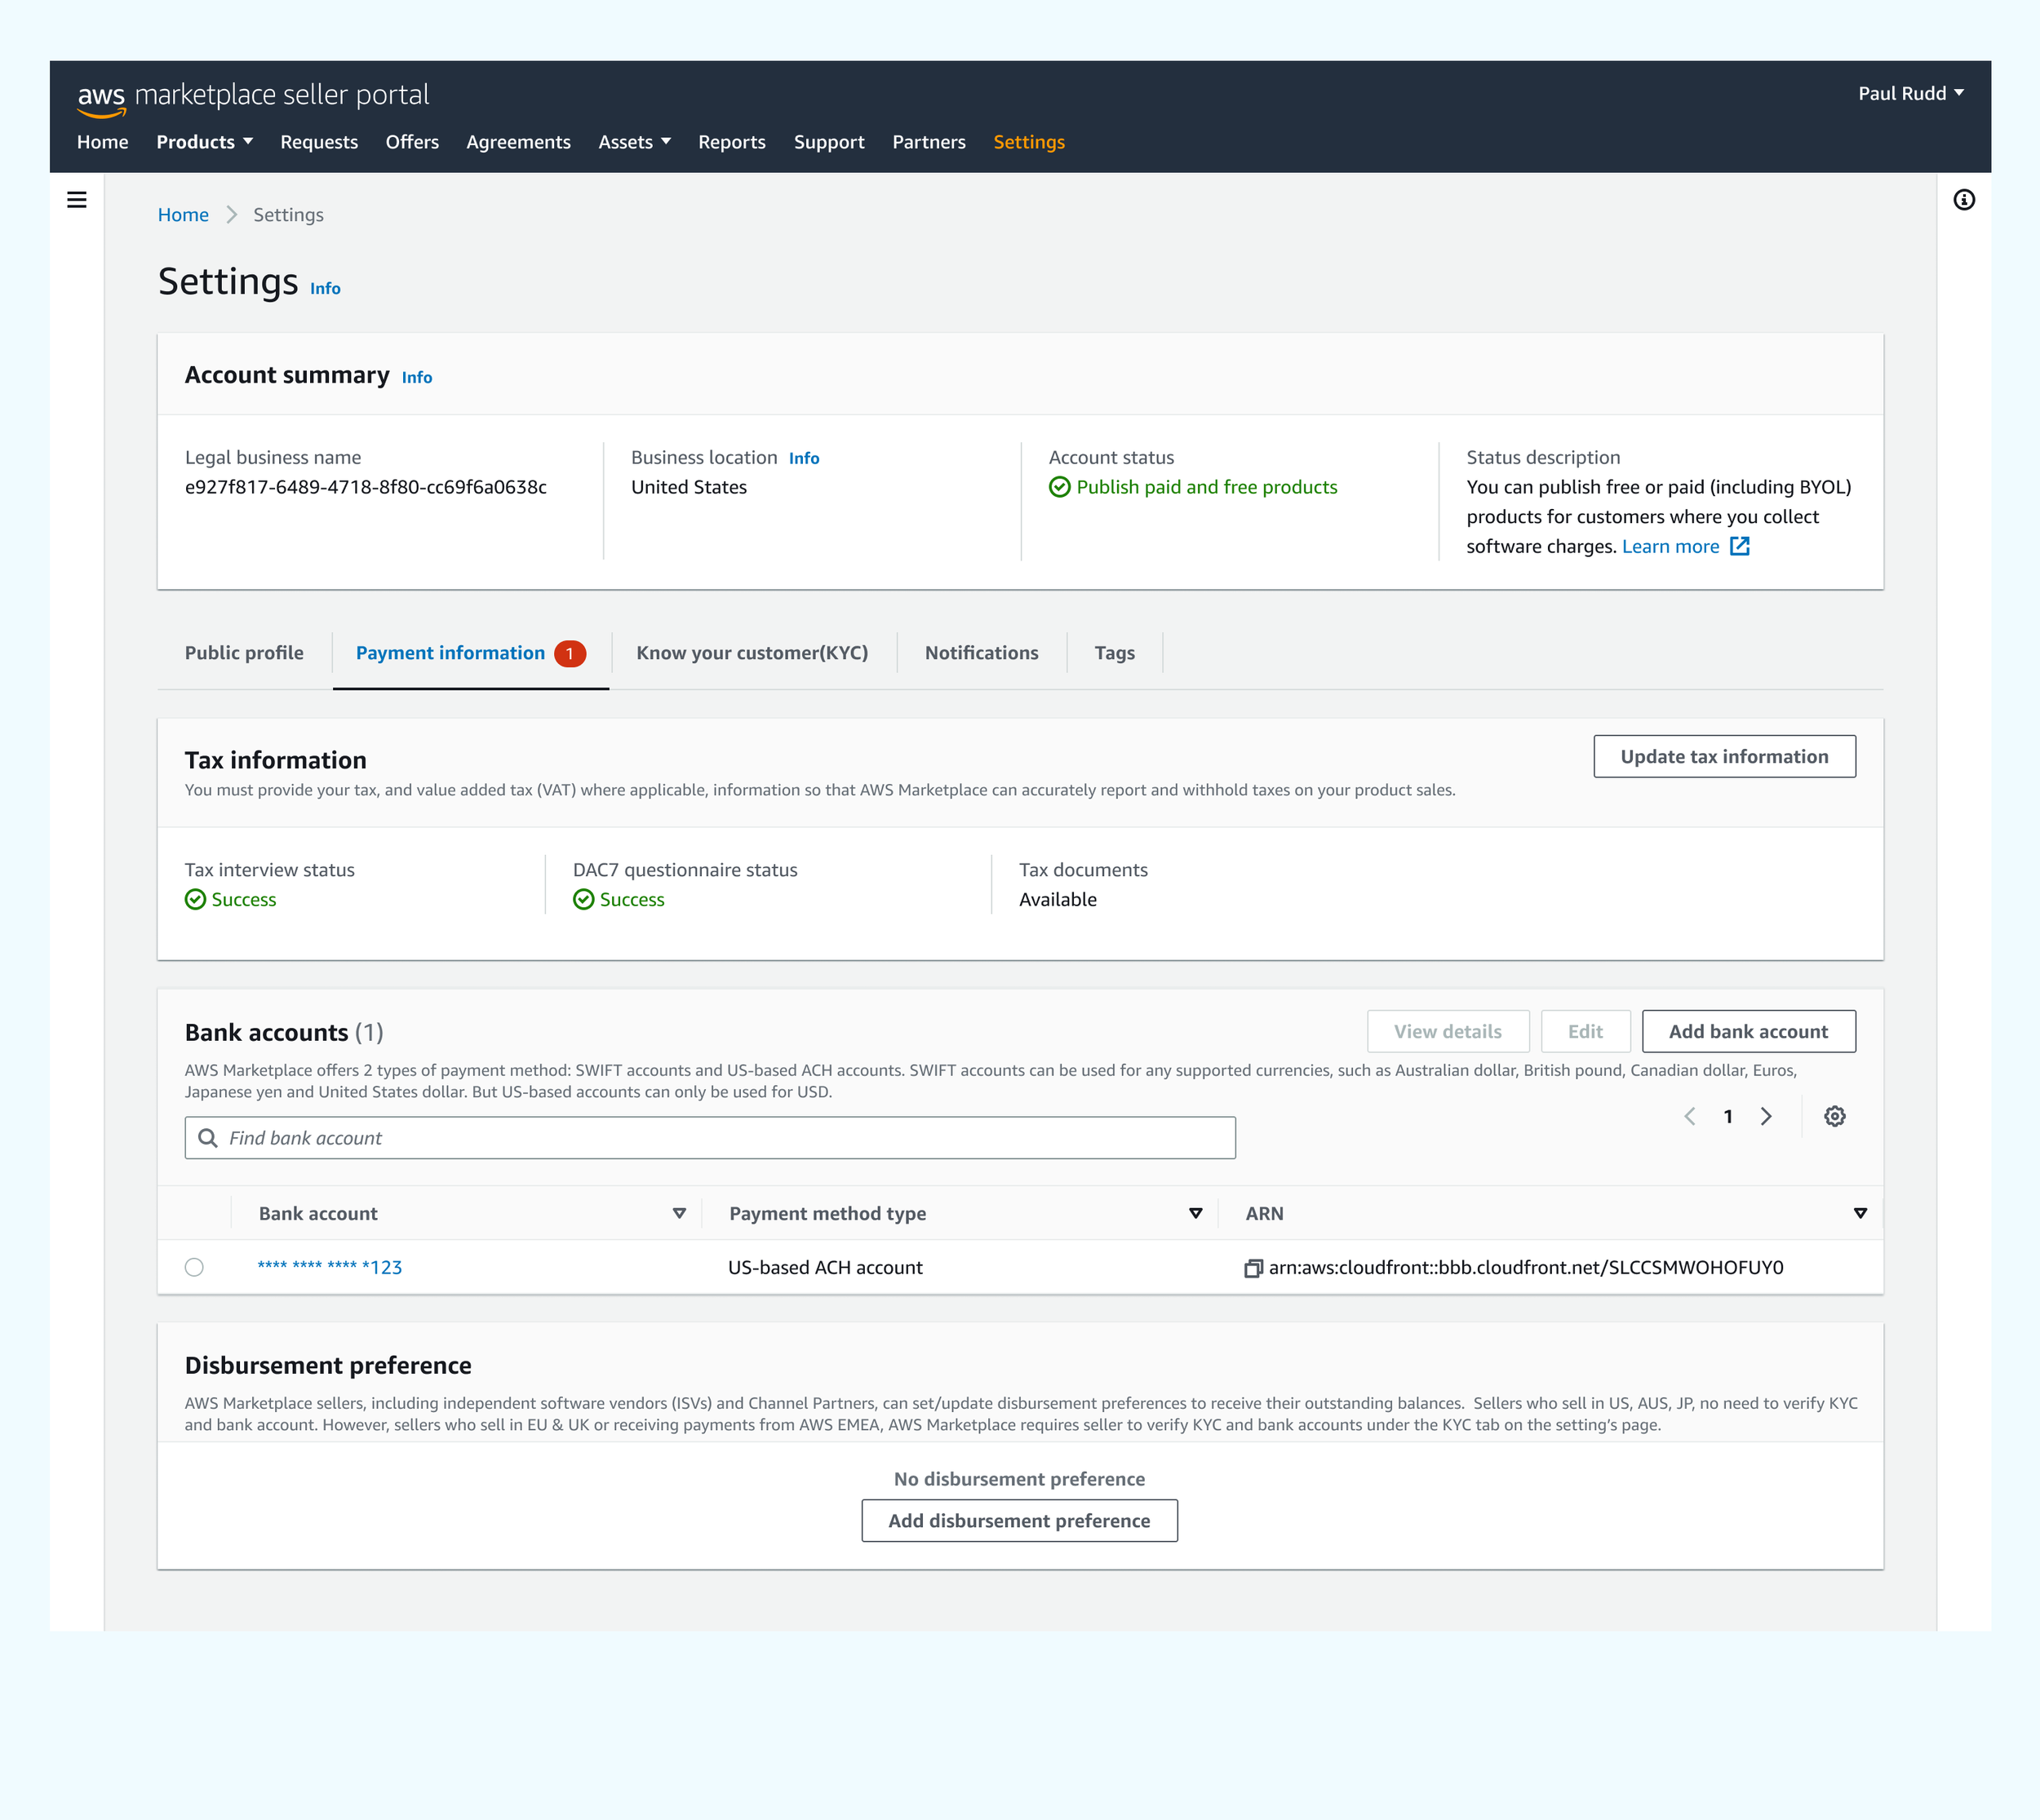Click the green check icon beside Tax interview Success

(195, 900)
